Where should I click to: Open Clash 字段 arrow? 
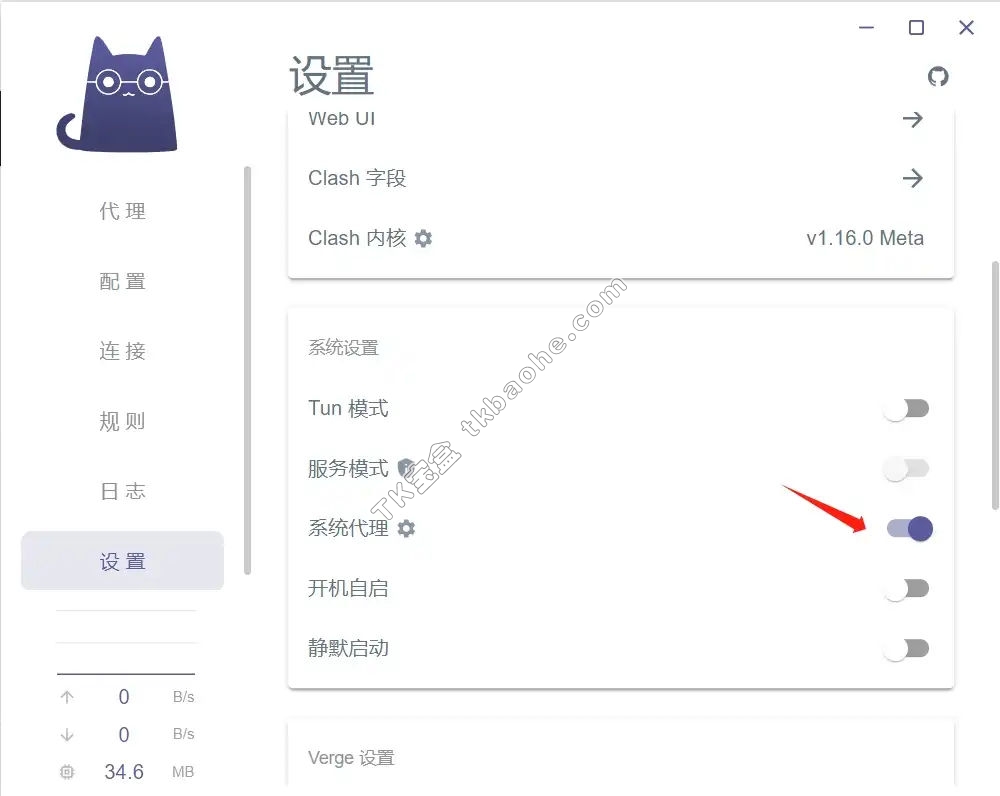click(913, 178)
